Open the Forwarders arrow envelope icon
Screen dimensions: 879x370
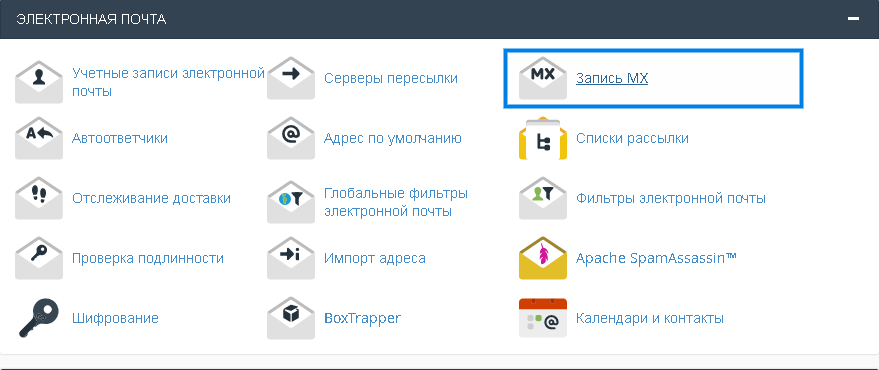pos(290,78)
